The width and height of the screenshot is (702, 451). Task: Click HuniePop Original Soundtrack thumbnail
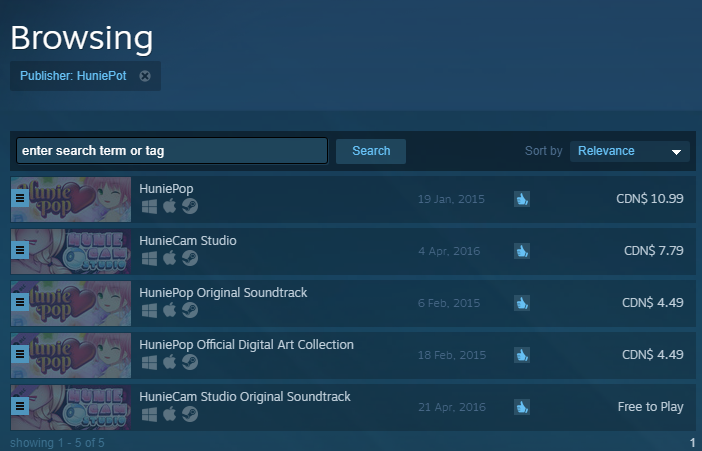(71, 303)
